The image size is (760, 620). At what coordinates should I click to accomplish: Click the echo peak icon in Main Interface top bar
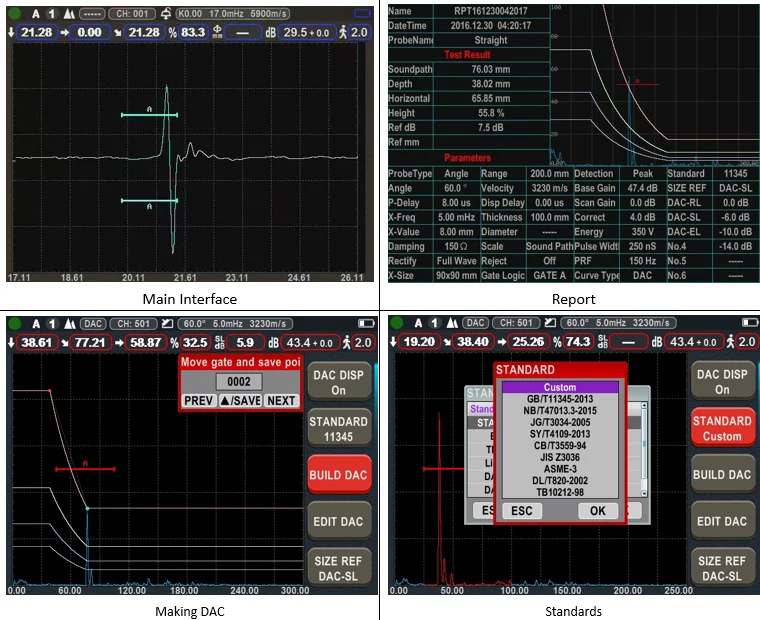tap(68, 14)
